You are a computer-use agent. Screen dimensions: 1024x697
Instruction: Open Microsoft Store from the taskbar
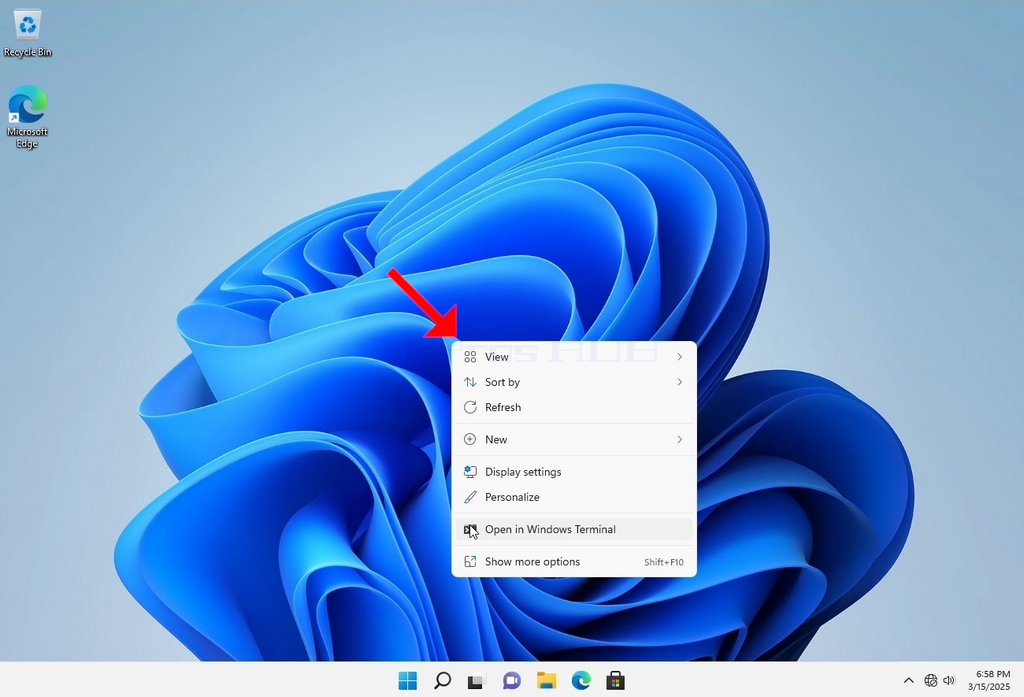615,681
